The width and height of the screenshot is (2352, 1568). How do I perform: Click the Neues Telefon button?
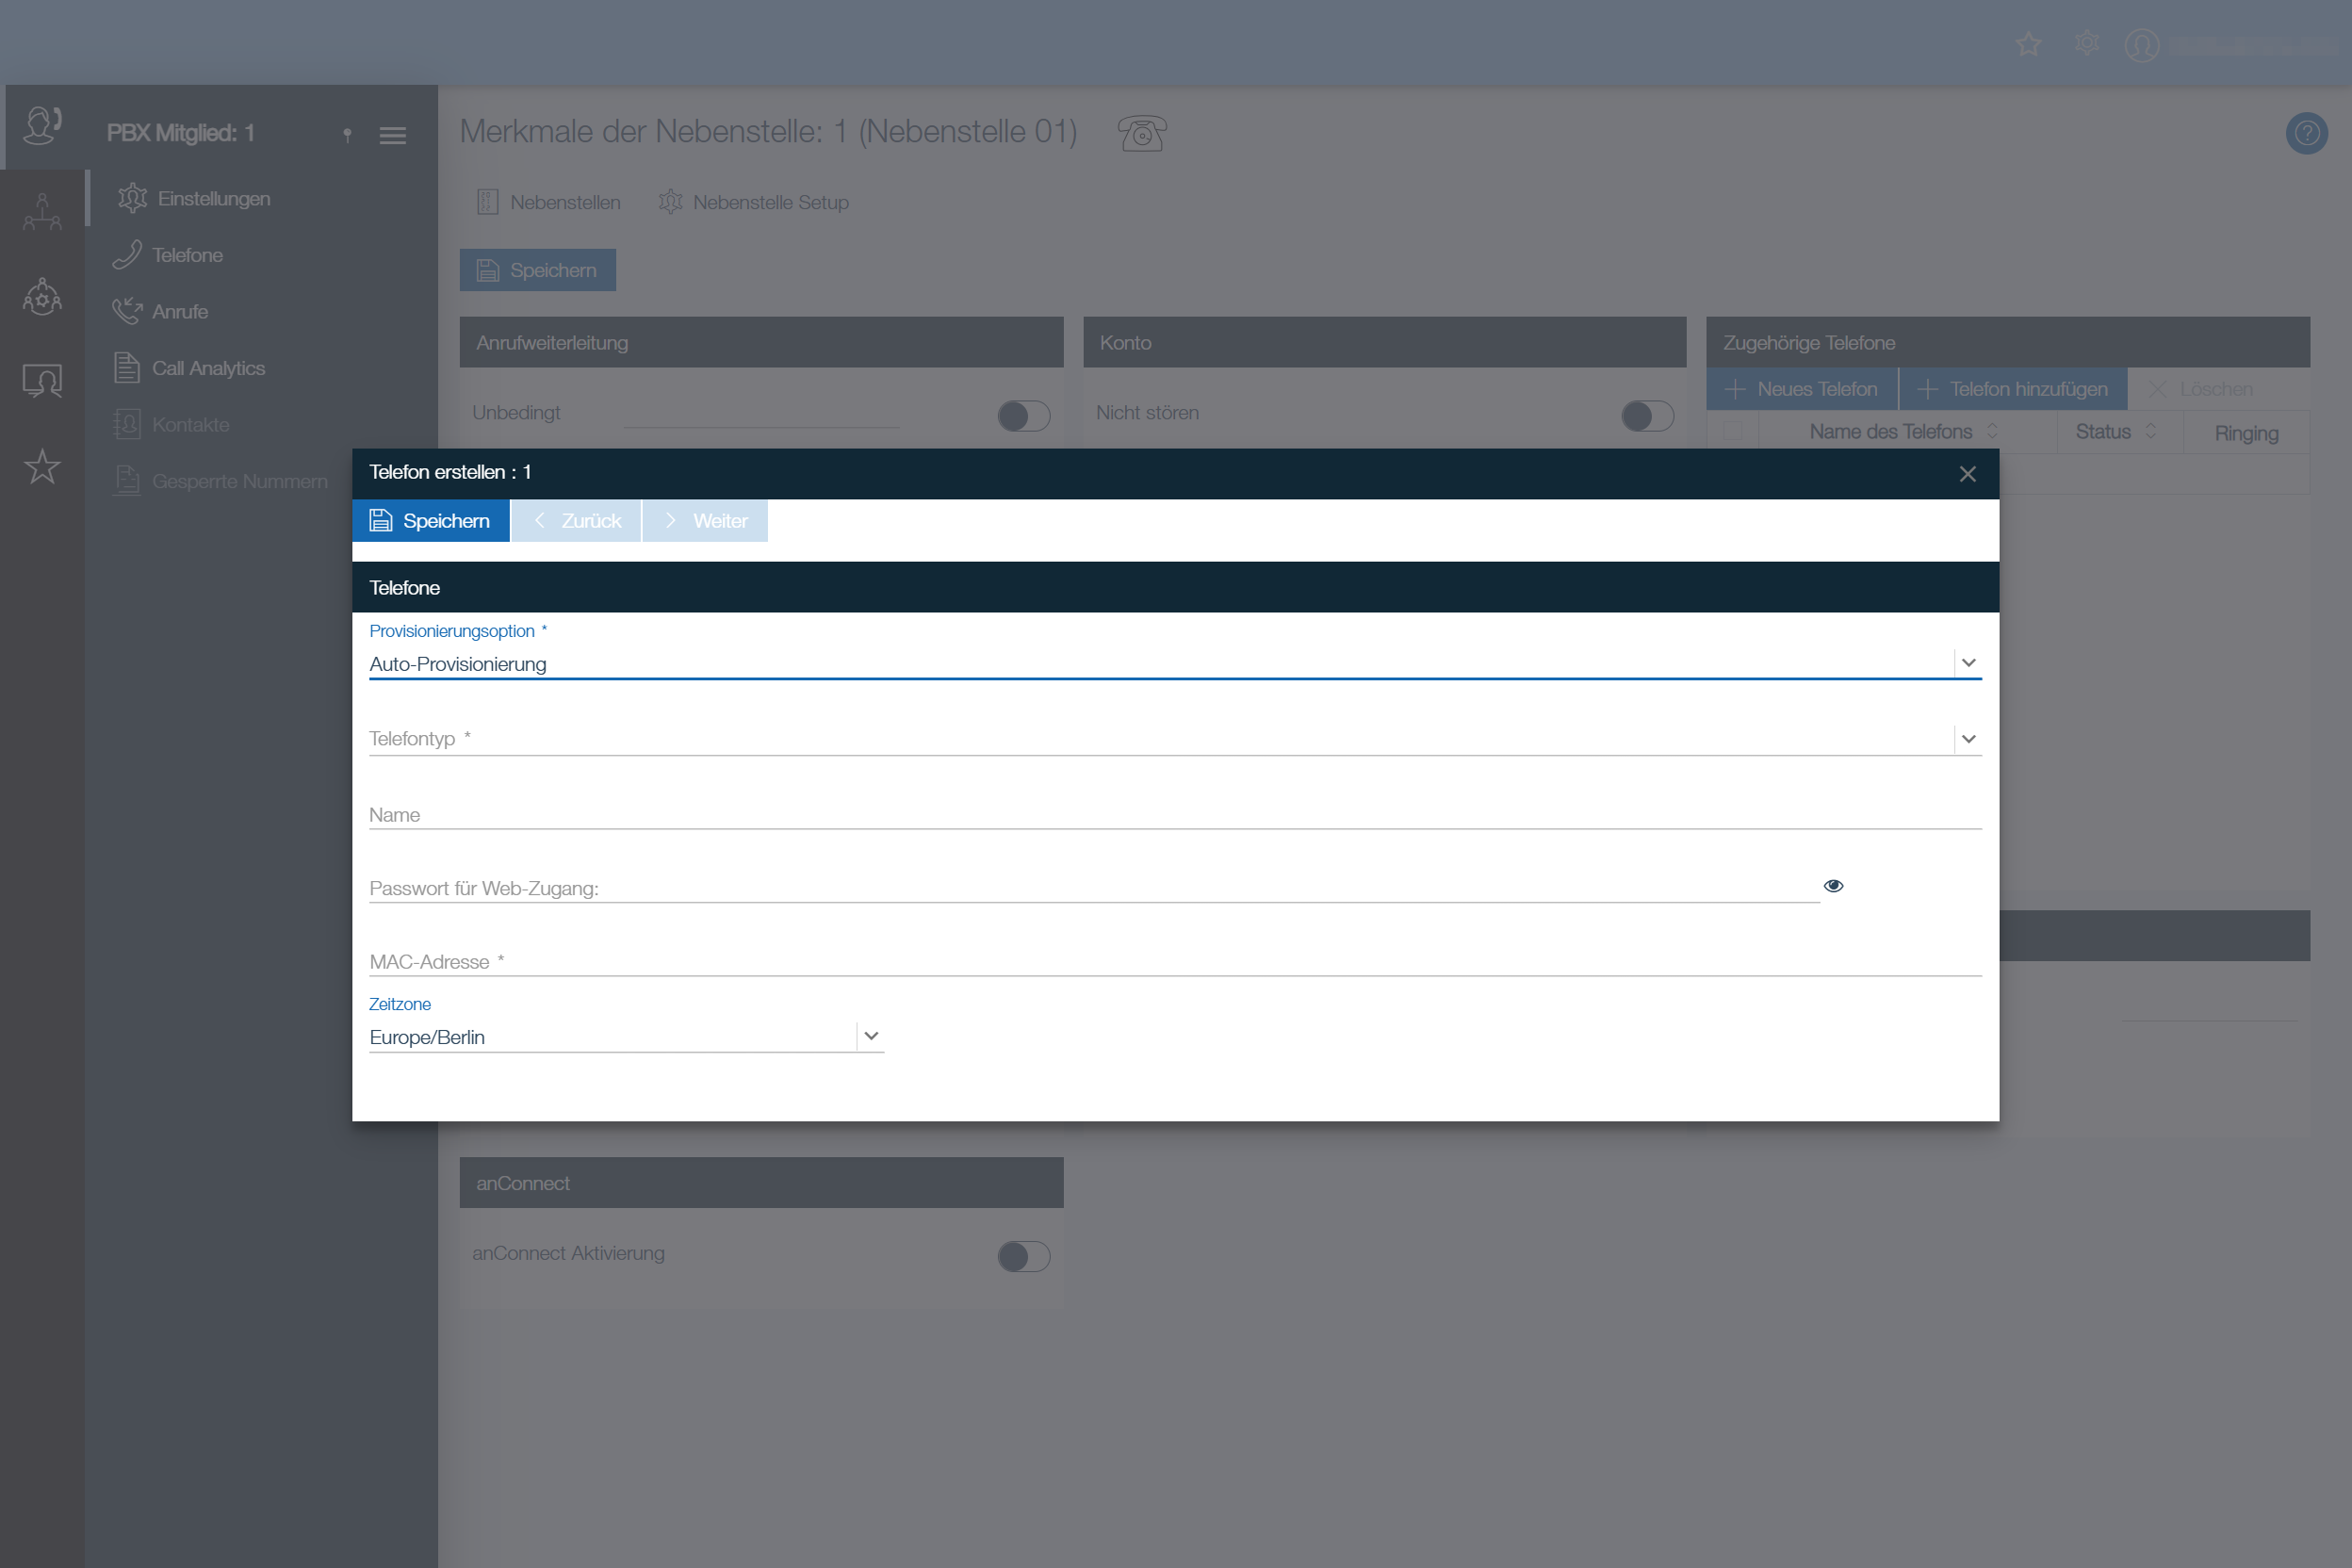point(1802,389)
